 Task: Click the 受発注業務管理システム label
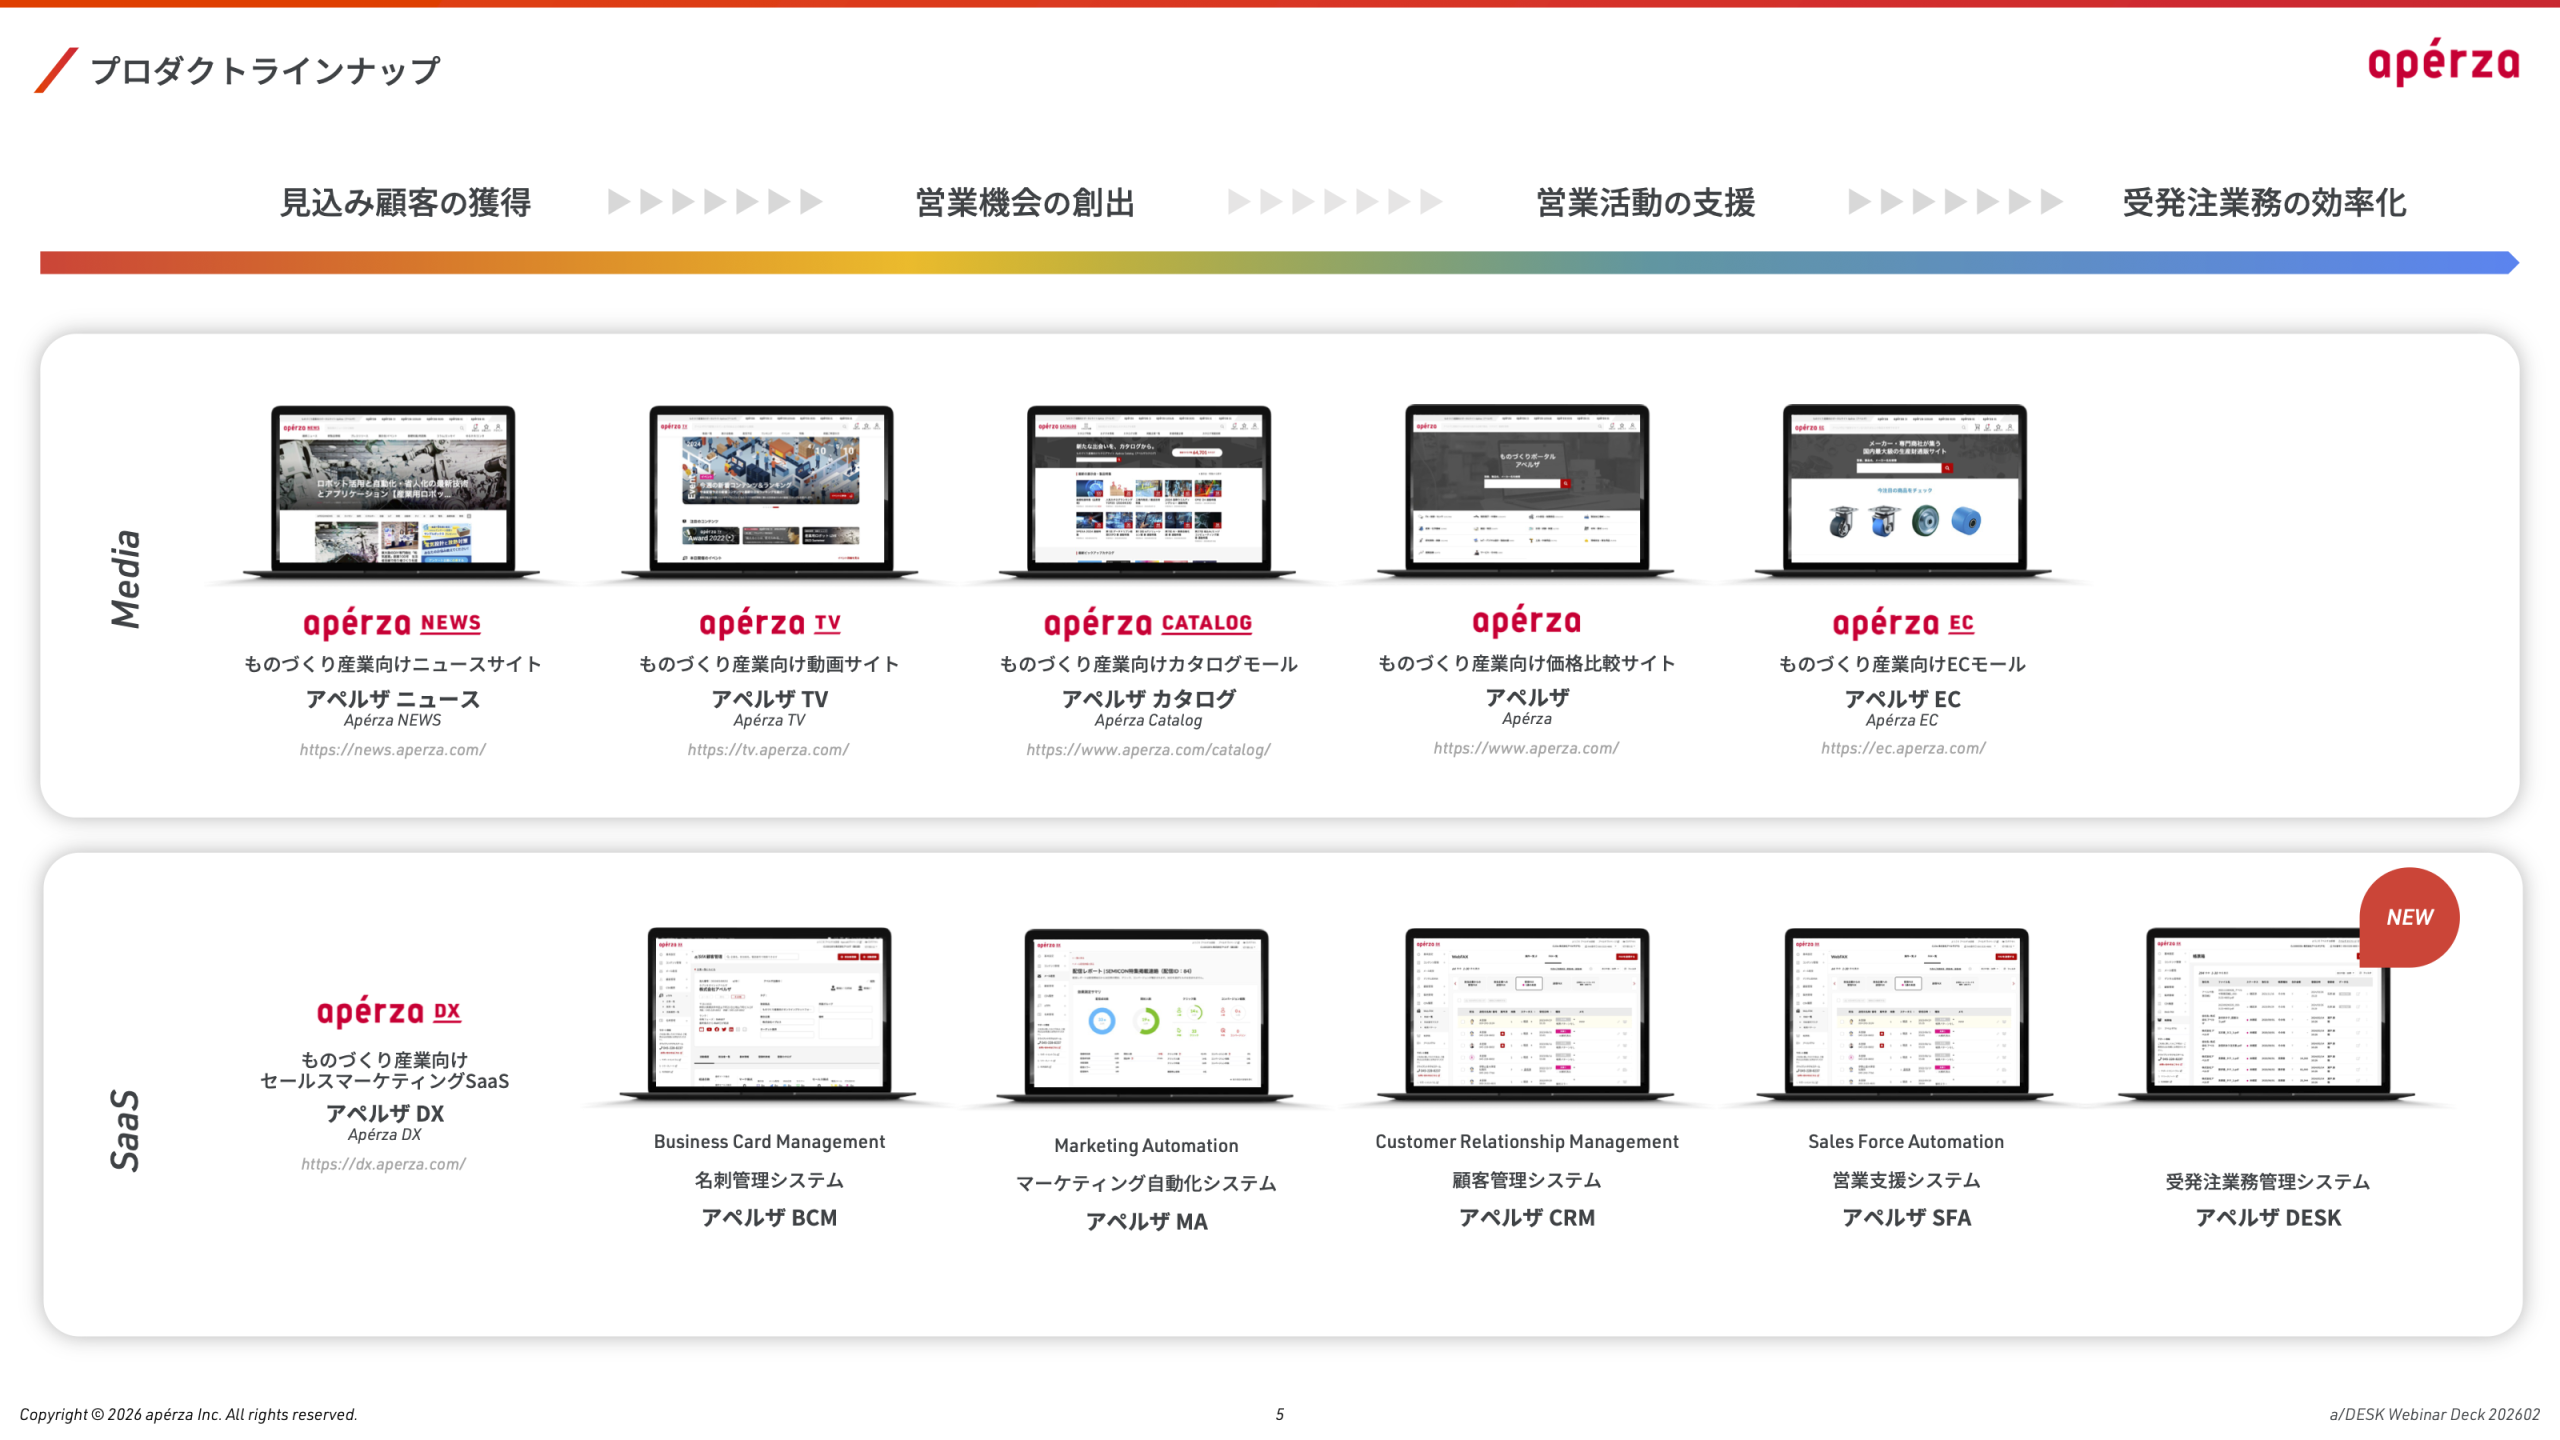pyautogui.click(x=2267, y=1182)
